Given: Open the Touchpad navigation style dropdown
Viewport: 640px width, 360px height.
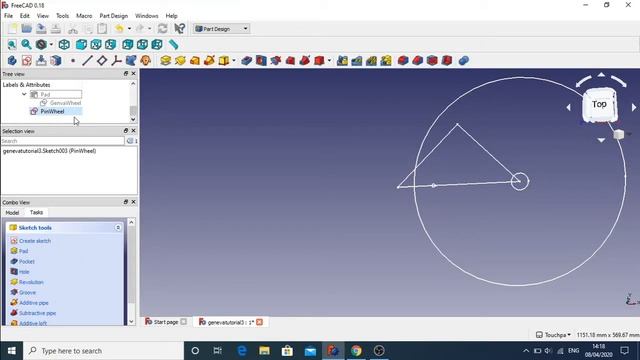Looking at the screenshot, I should (x=553, y=335).
